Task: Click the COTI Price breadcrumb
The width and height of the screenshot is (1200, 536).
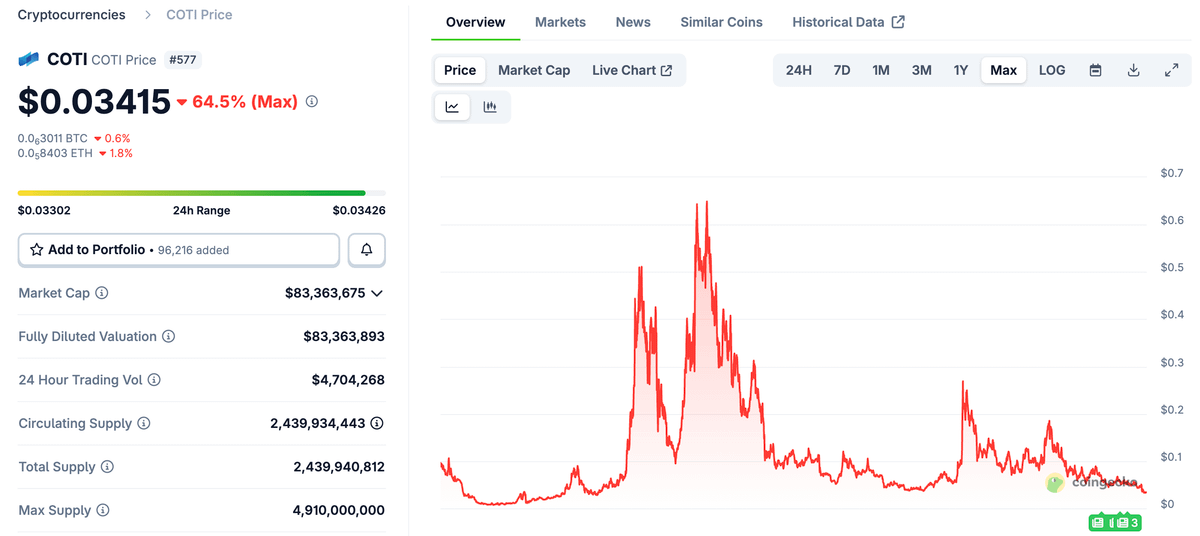Action: click(x=199, y=15)
